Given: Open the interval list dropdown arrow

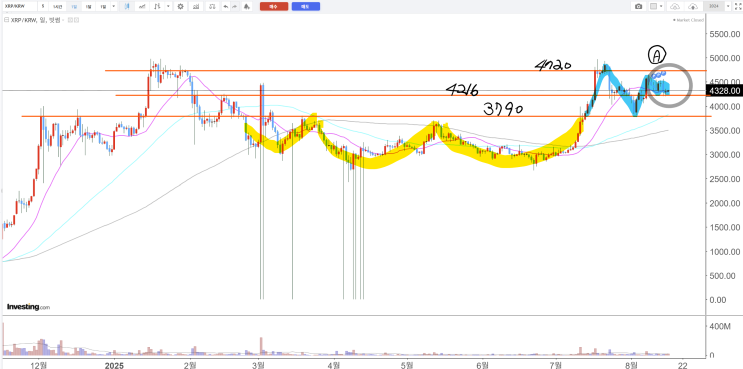Looking at the screenshot, I should pyautogui.click(x=114, y=6).
